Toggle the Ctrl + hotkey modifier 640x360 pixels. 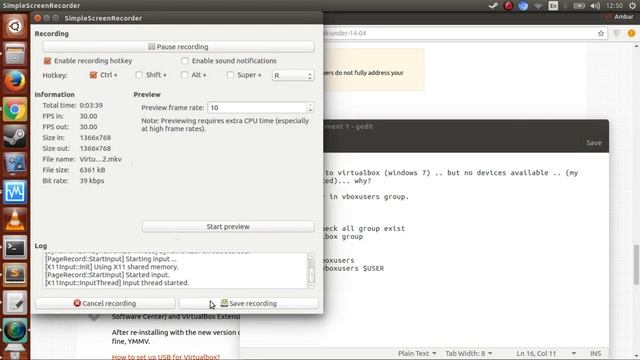coord(93,75)
